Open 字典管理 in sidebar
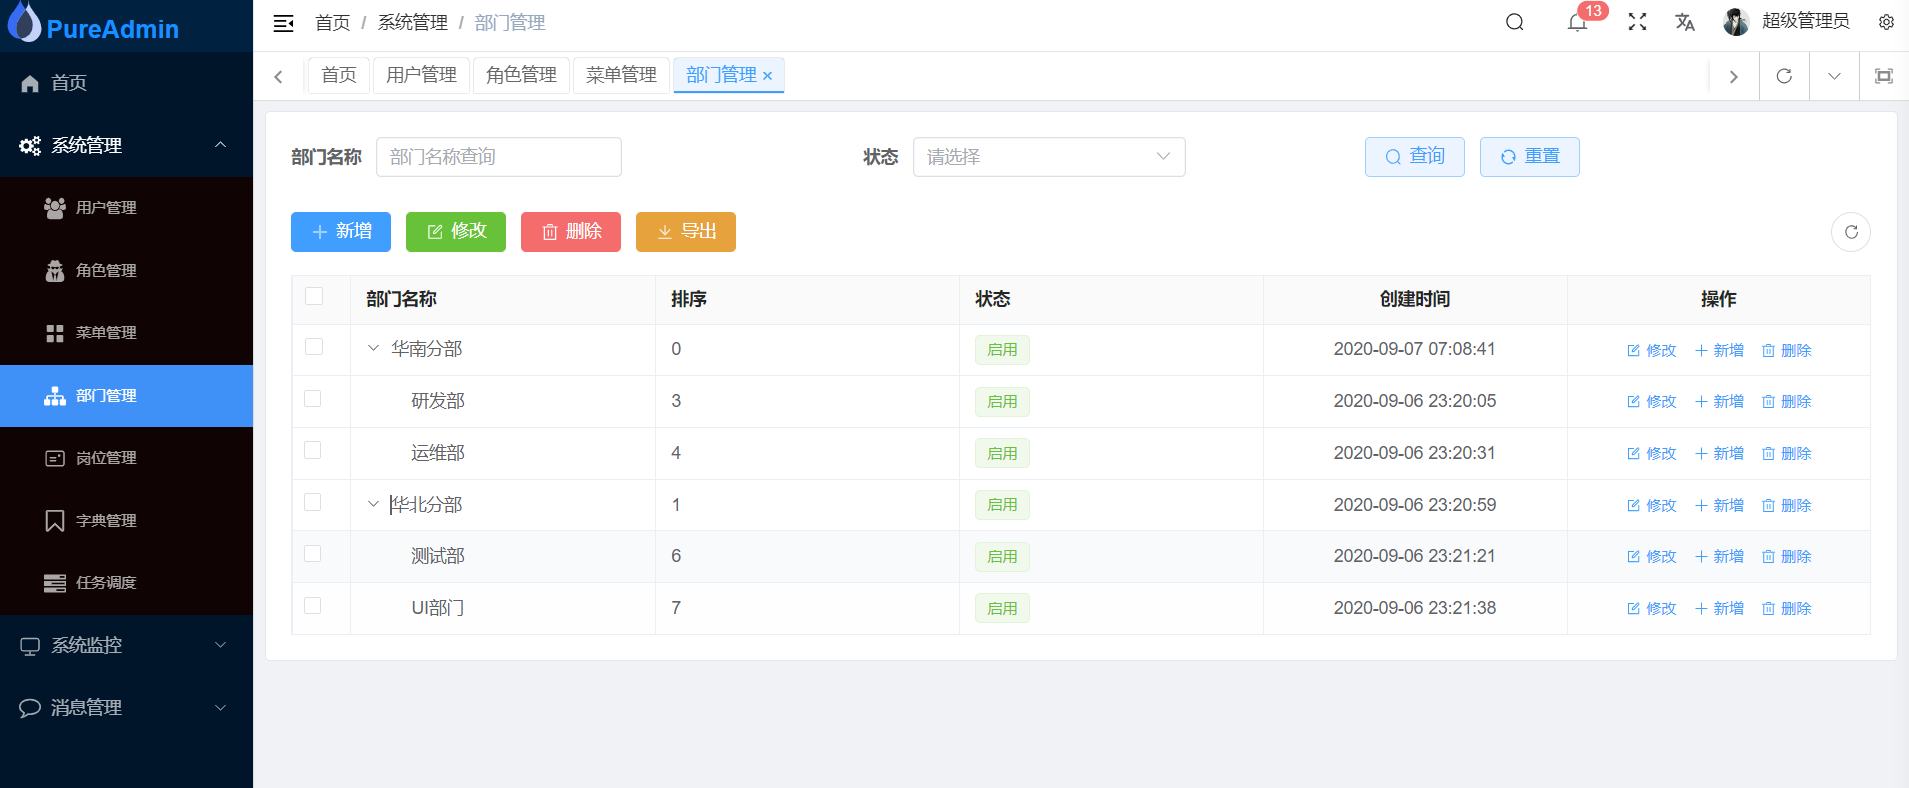This screenshot has width=1909, height=788. [x=126, y=521]
